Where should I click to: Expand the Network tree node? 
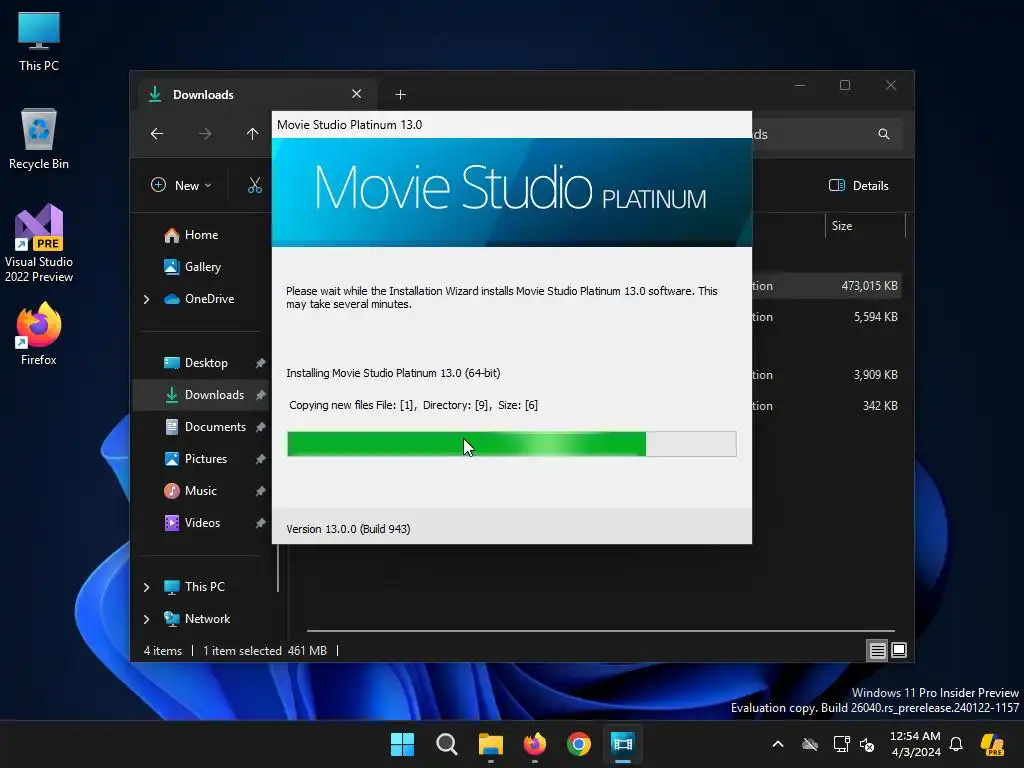[x=146, y=619]
